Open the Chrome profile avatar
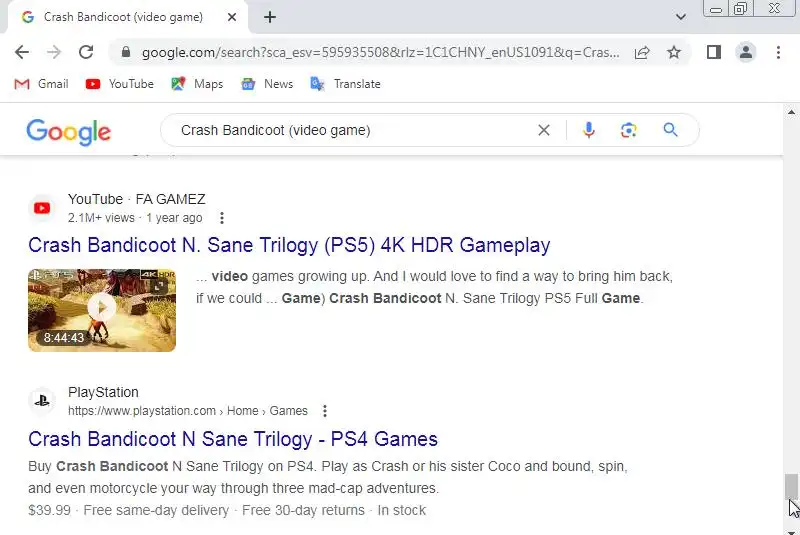The image size is (800, 535). [745, 52]
